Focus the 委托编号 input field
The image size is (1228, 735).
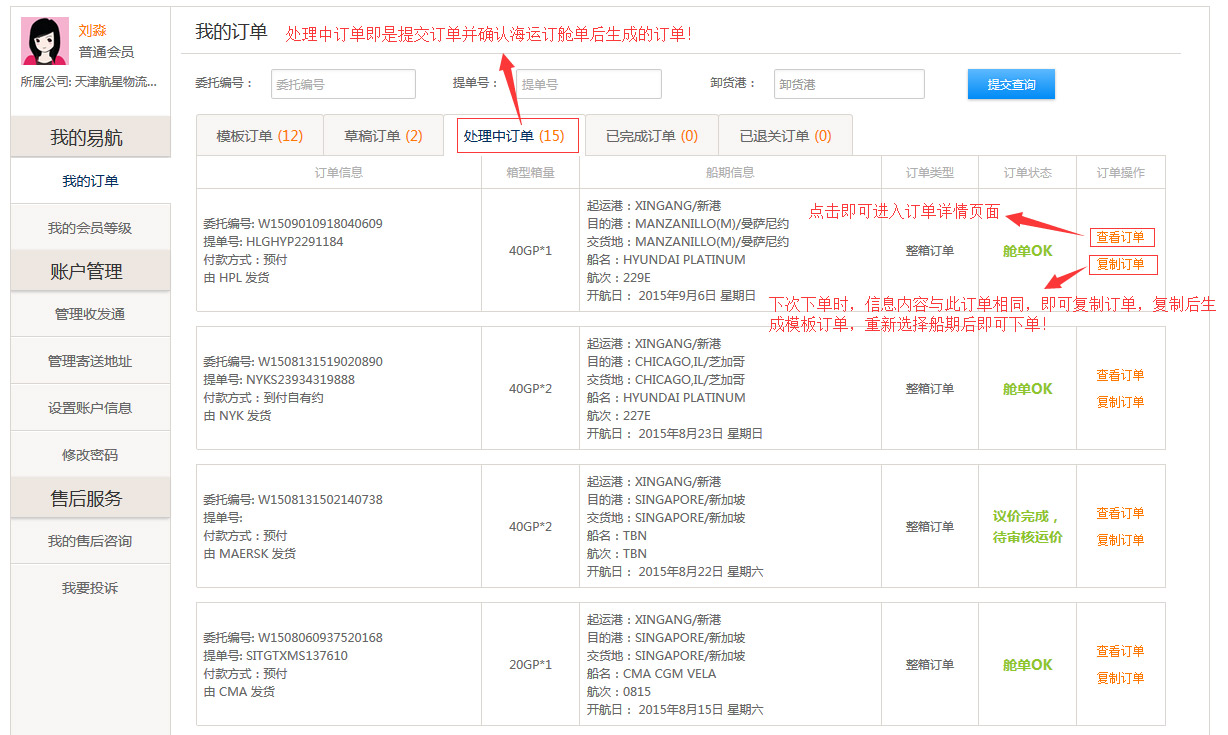pyautogui.click(x=343, y=85)
